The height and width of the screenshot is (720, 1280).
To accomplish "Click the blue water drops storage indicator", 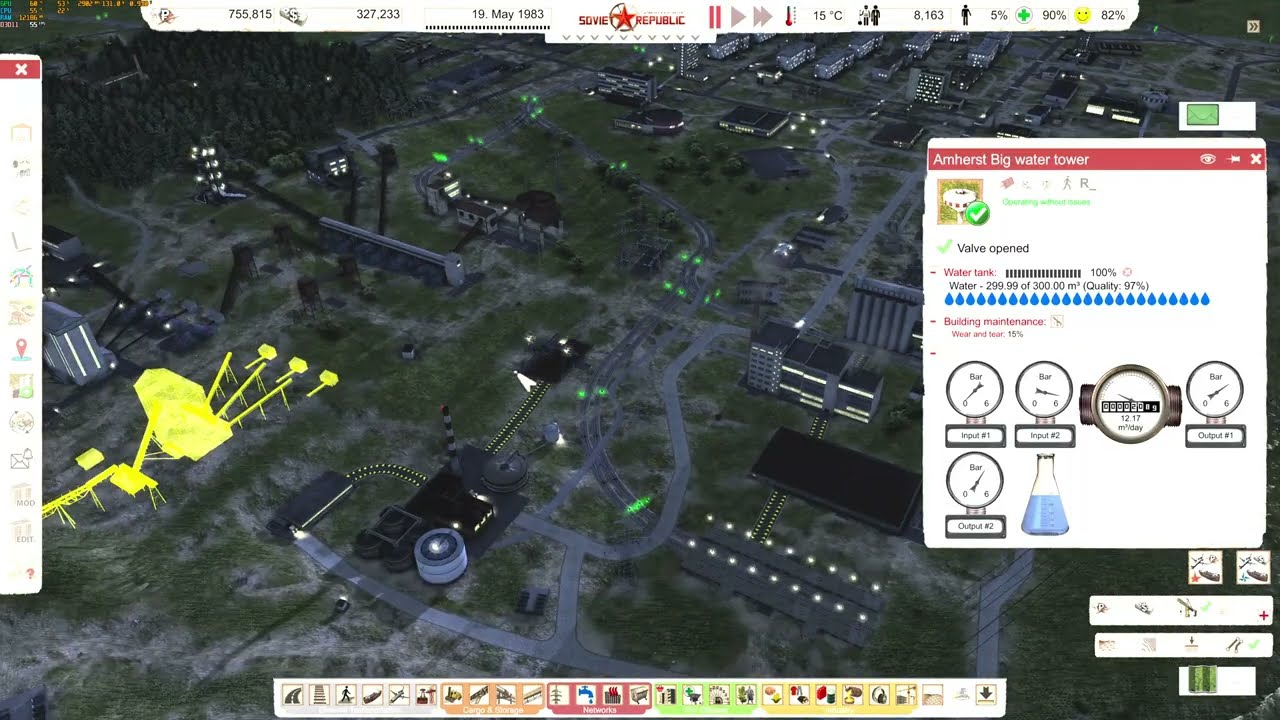I will (x=1077, y=299).
